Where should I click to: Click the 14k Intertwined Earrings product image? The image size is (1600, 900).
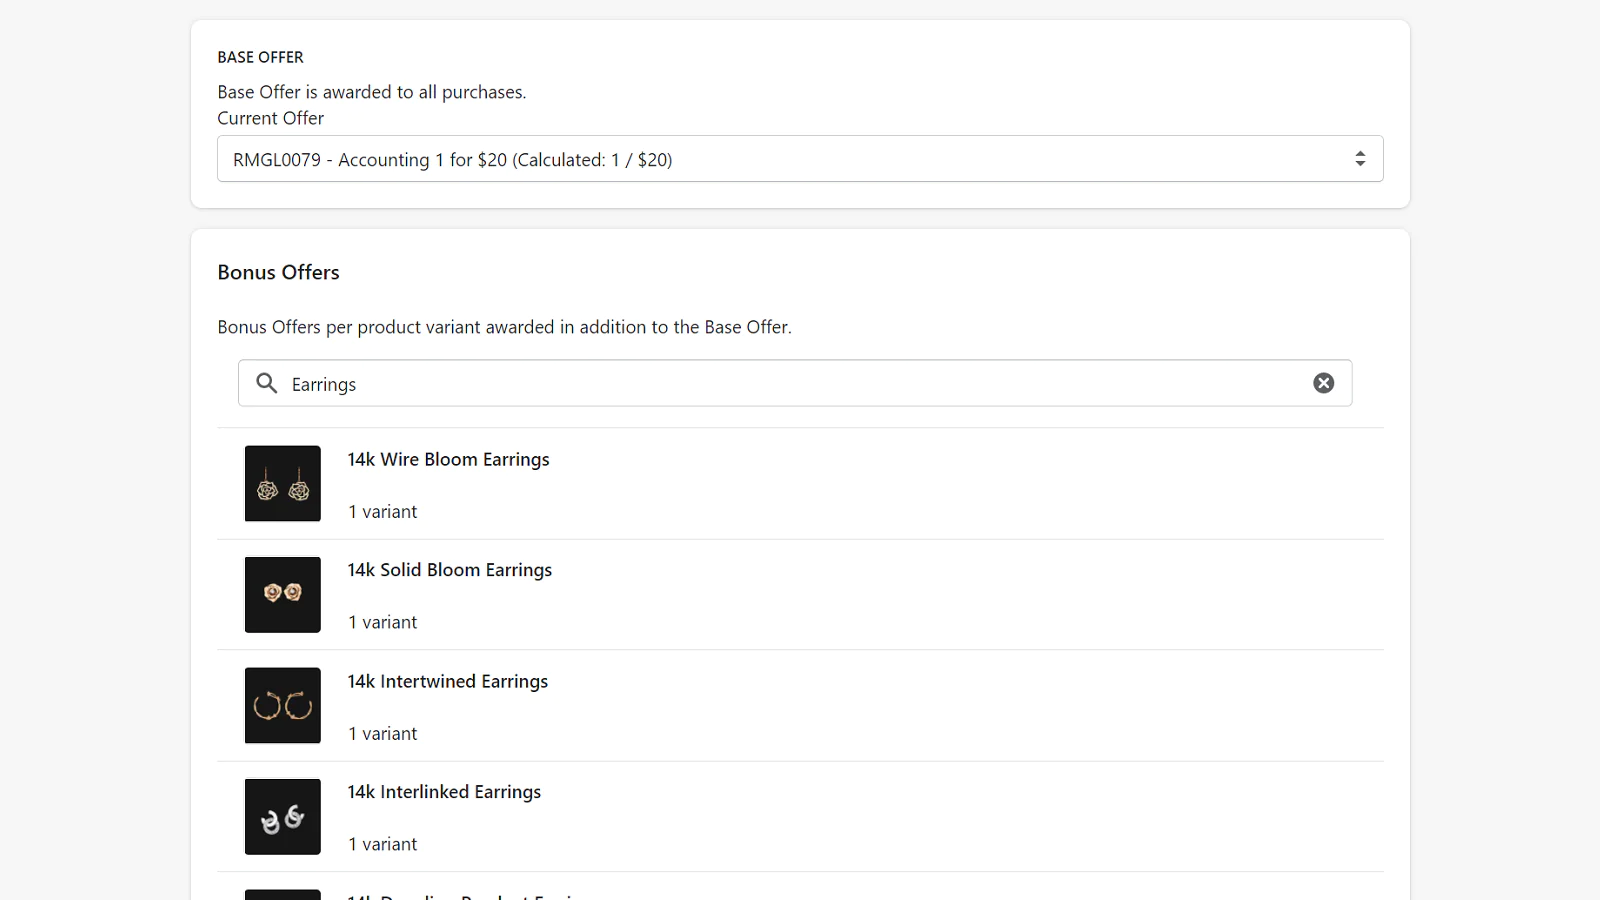pos(283,705)
